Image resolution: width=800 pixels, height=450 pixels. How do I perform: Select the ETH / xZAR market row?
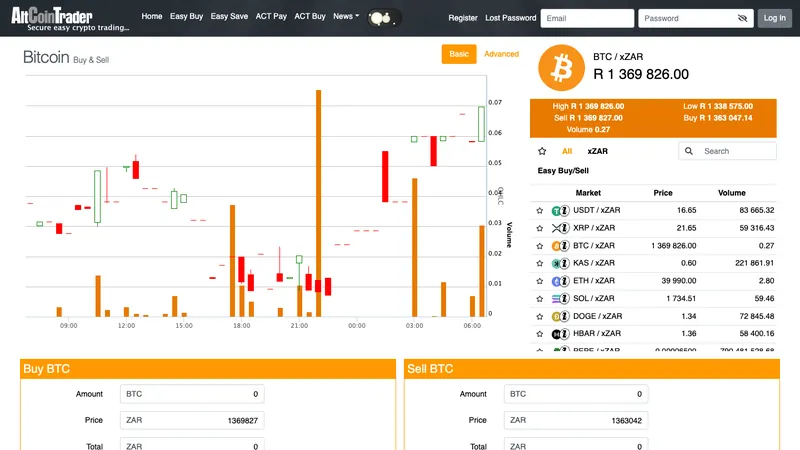coord(654,281)
